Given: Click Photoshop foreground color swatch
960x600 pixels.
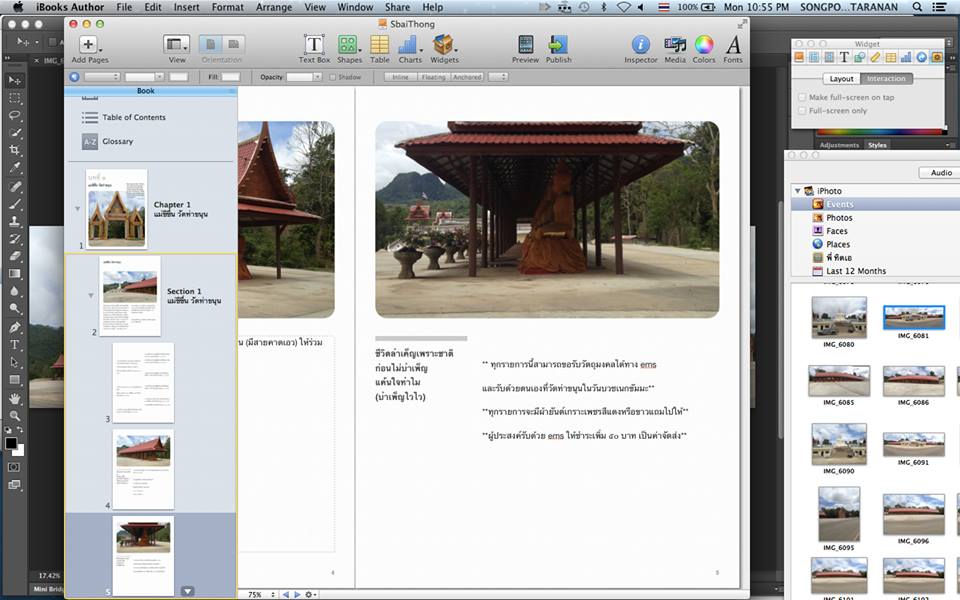Looking at the screenshot, I should point(11,443).
